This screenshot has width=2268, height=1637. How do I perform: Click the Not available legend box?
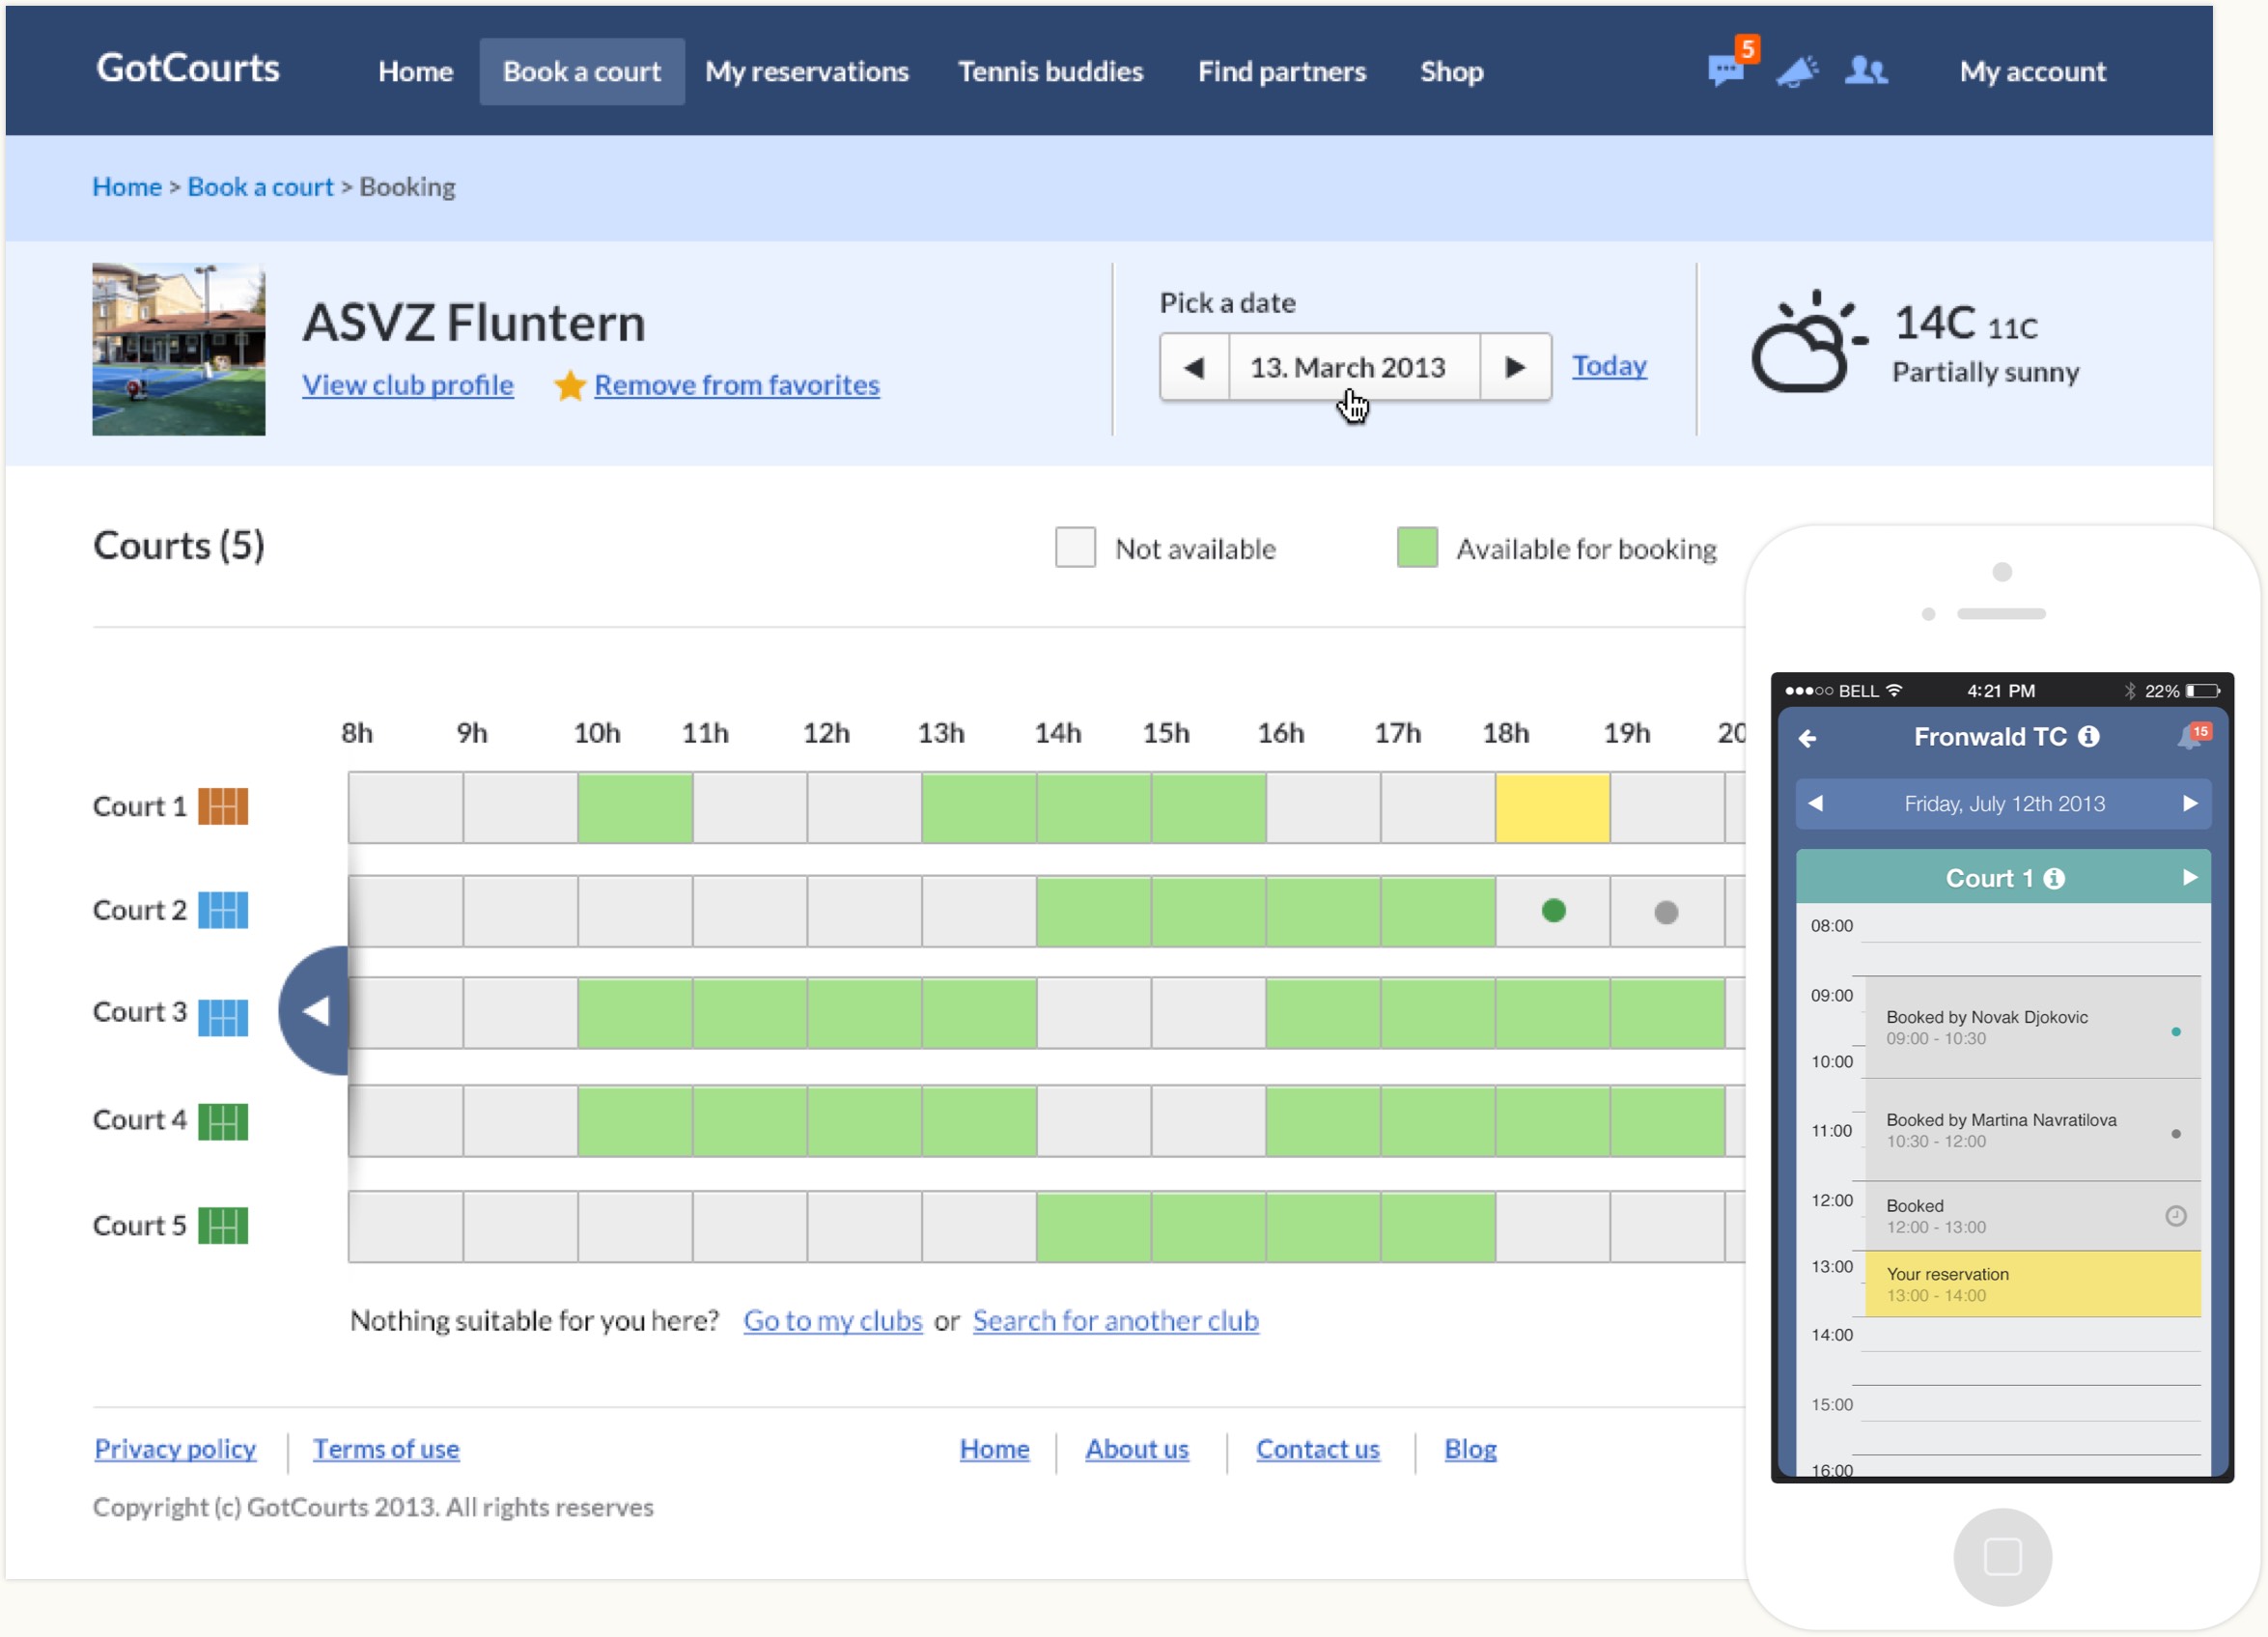click(1075, 548)
